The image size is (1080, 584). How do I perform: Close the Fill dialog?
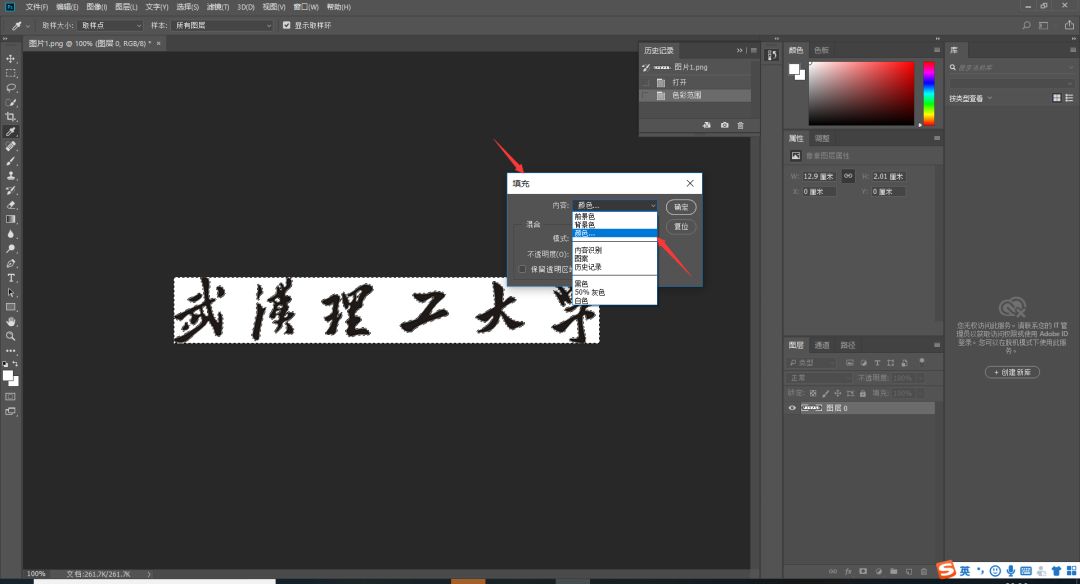[690, 183]
